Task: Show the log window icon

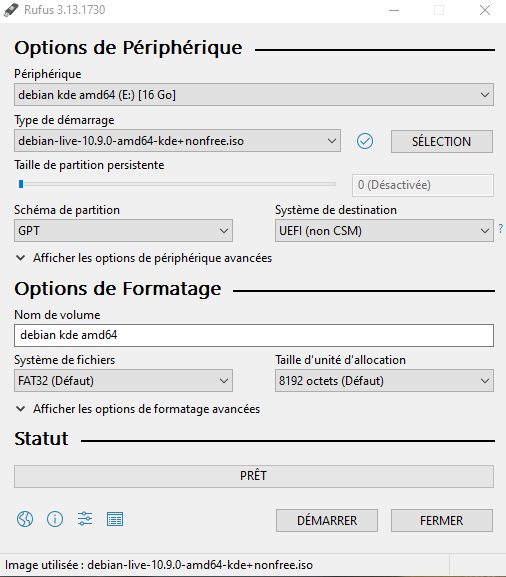Action: click(x=115, y=519)
